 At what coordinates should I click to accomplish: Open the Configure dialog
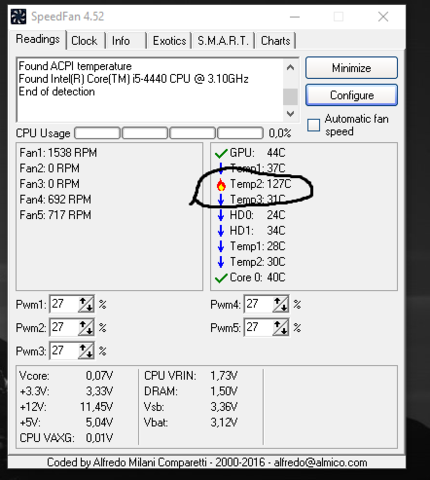point(351,95)
